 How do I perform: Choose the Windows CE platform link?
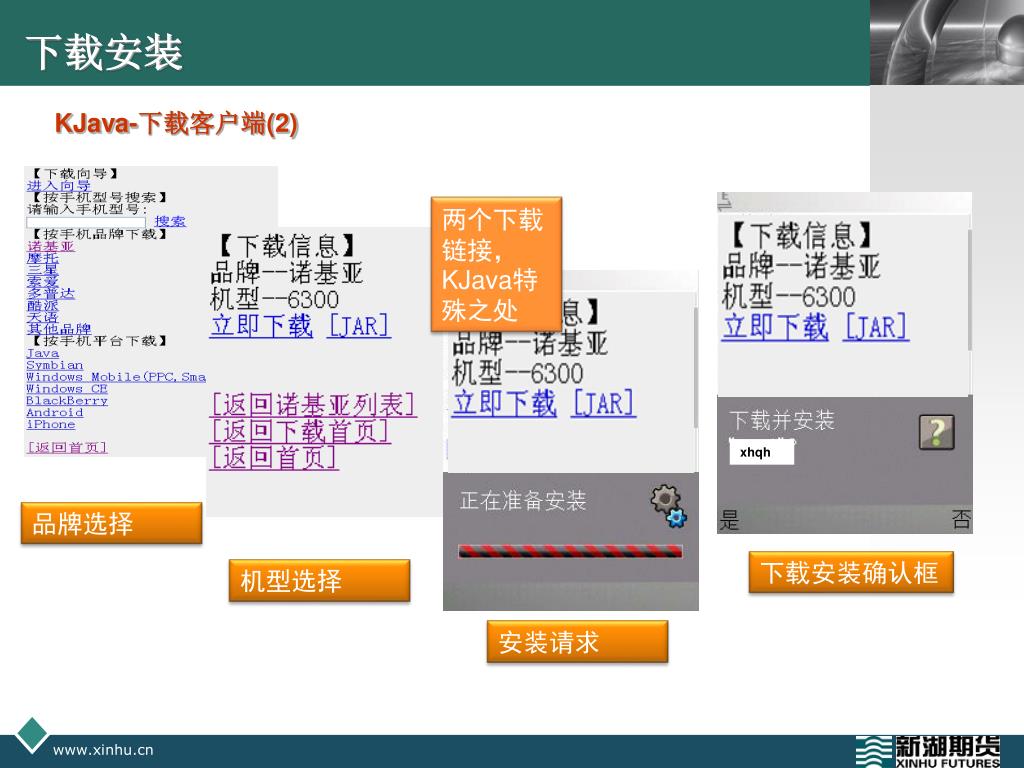tap(67, 389)
